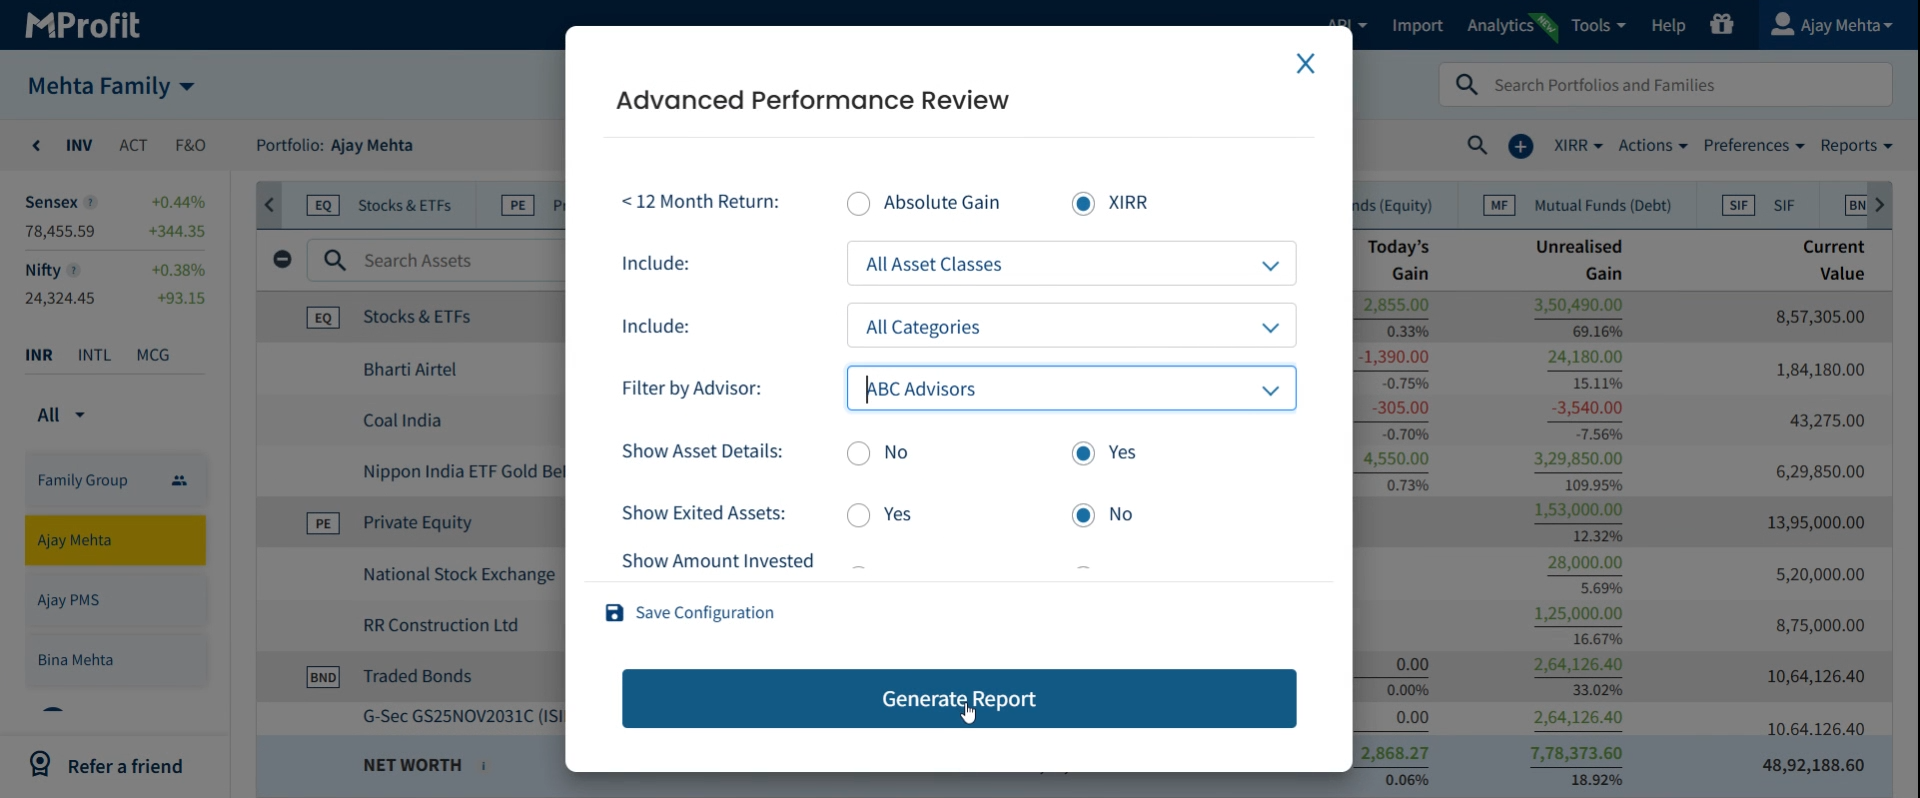Click the Refer a friend badge icon
The image size is (1920, 798).
[x=40, y=765]
